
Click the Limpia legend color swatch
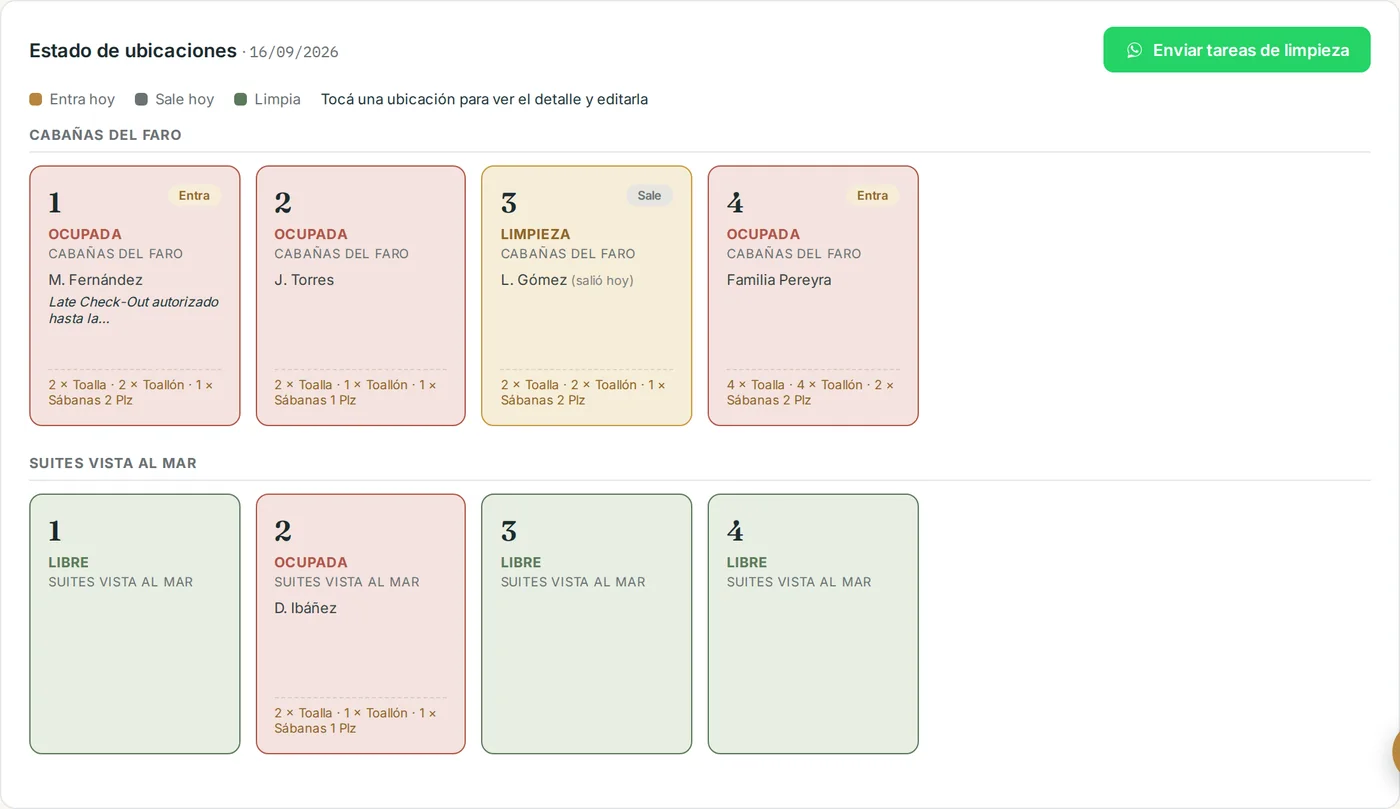click(x=240, y=99)
